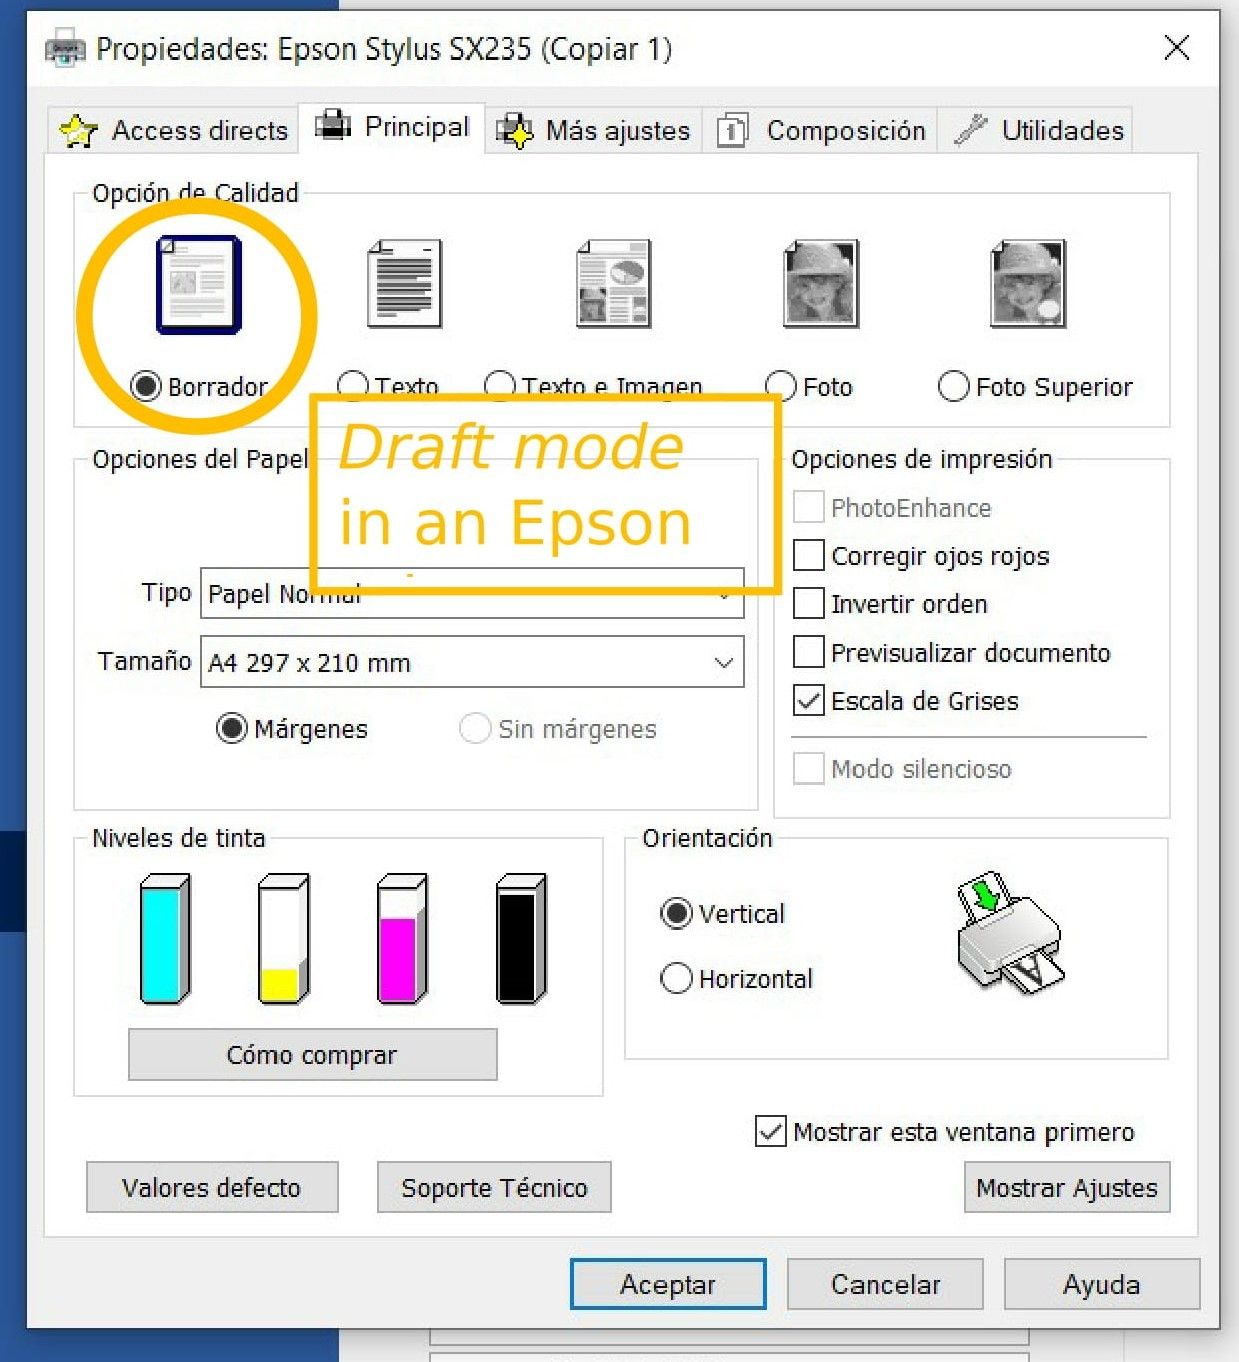Select the Foto Superior radio button
The height and width of the screenshot is (1362, 1239).
[x=954, y=386]
